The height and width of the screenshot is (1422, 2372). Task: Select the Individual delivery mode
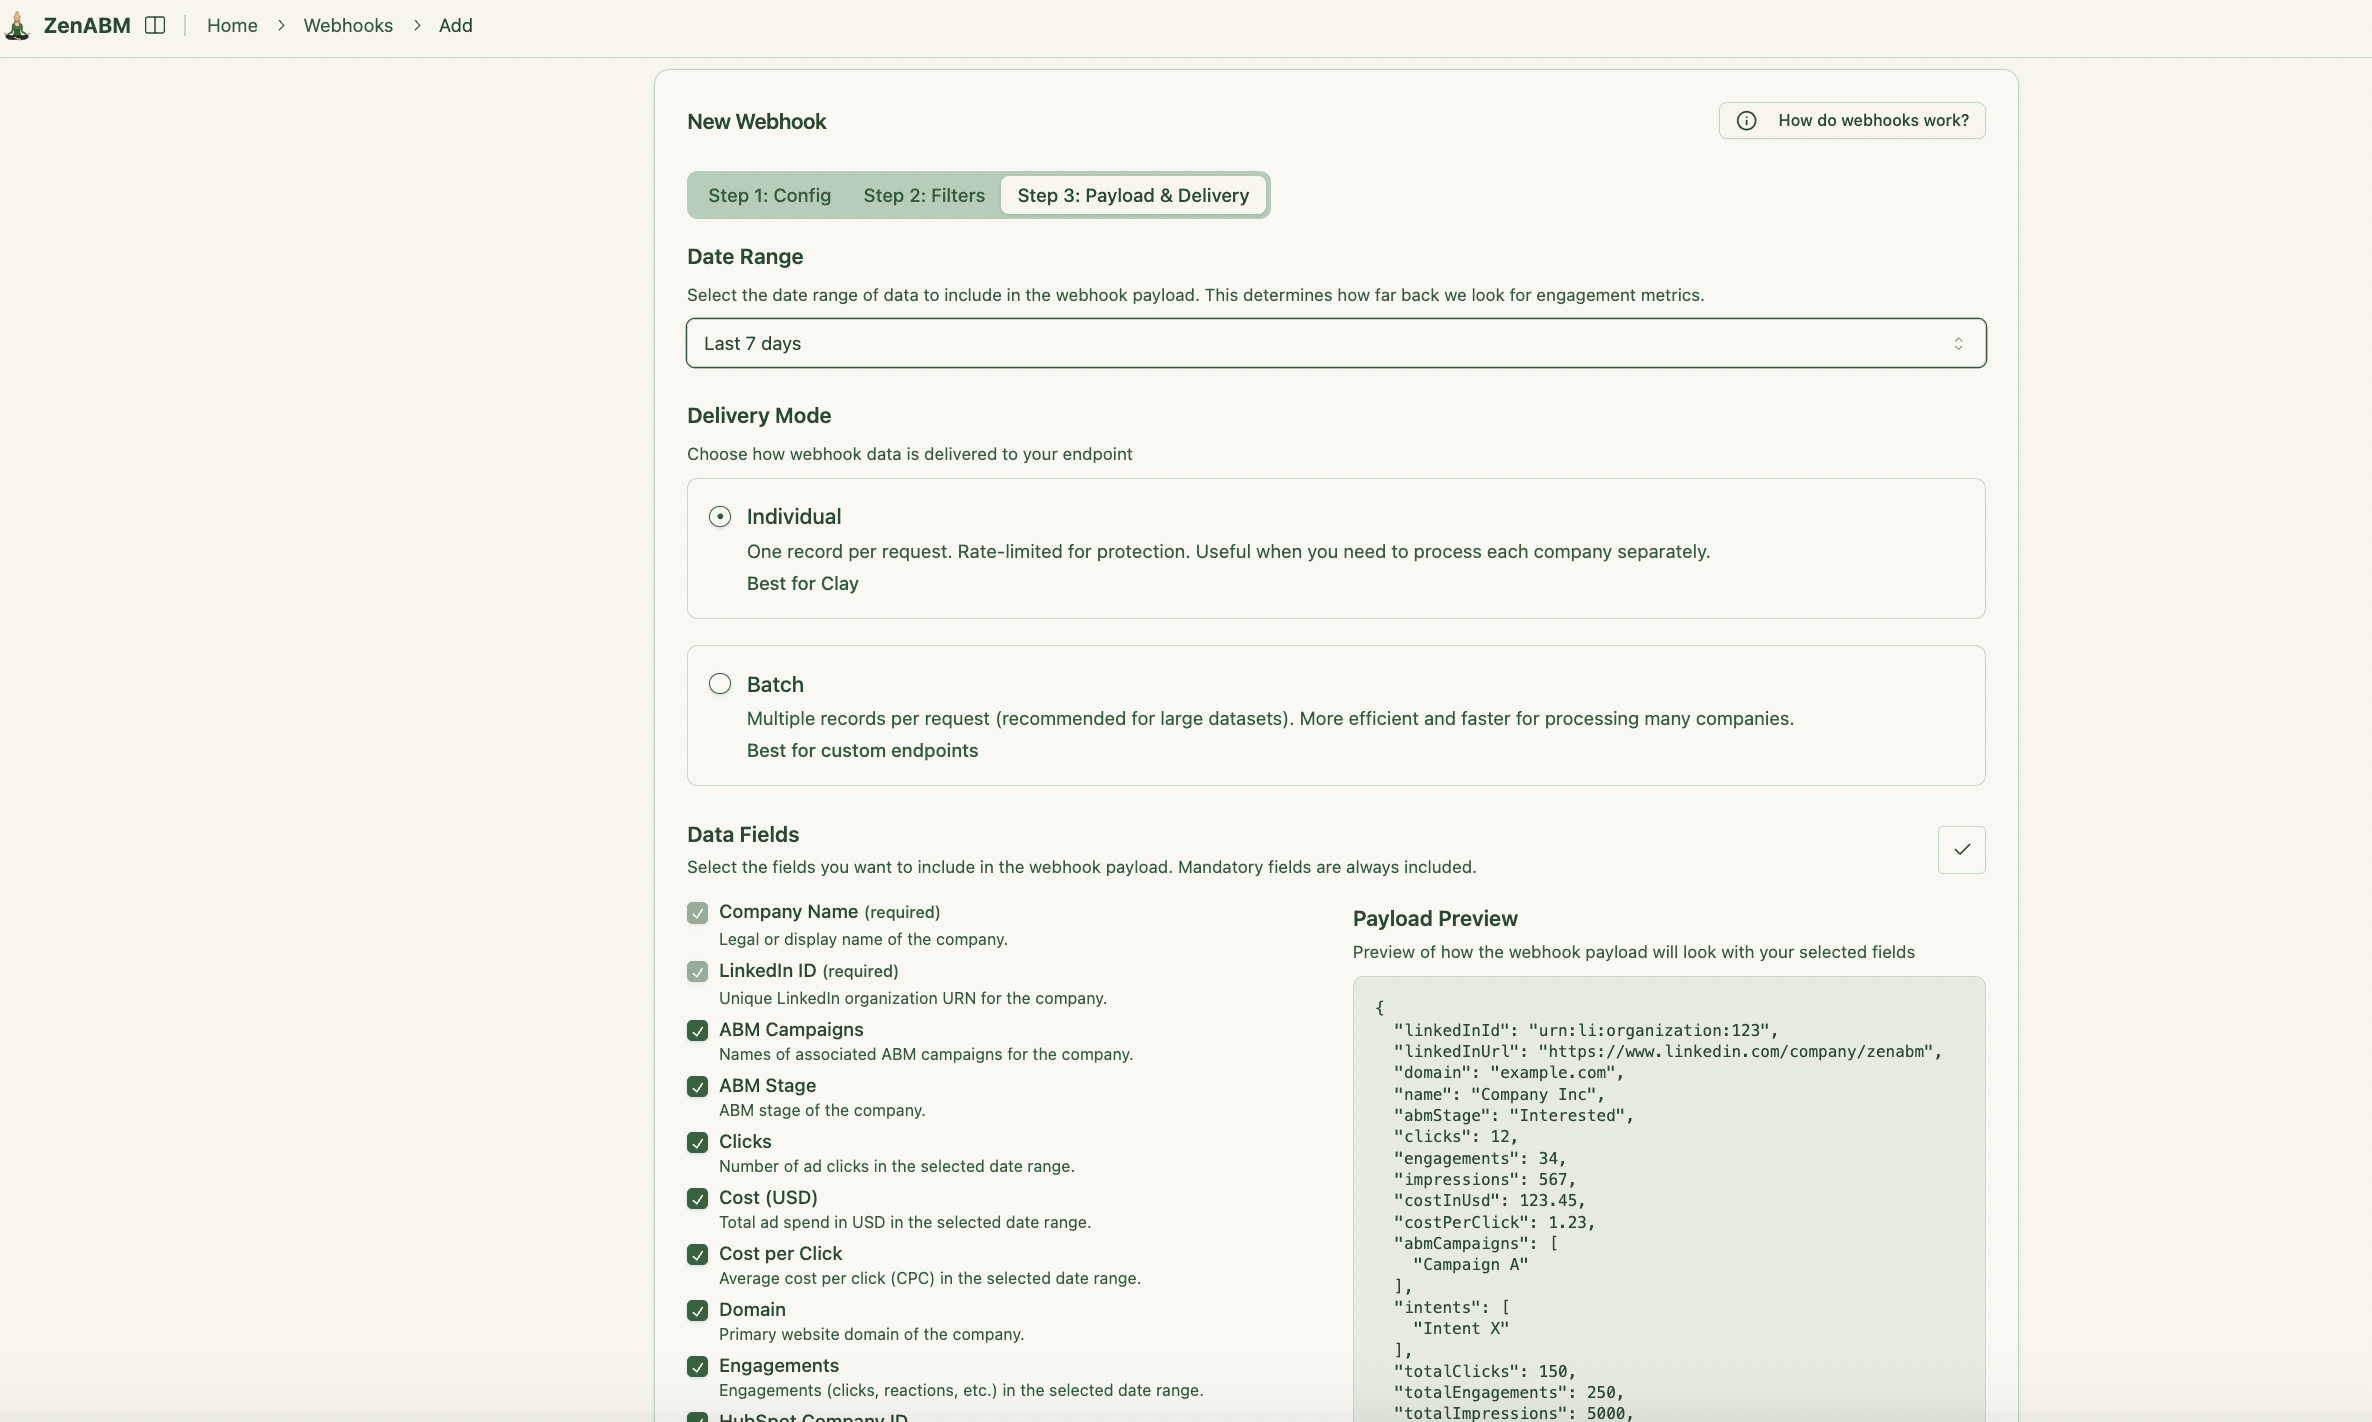coord(719,516)
